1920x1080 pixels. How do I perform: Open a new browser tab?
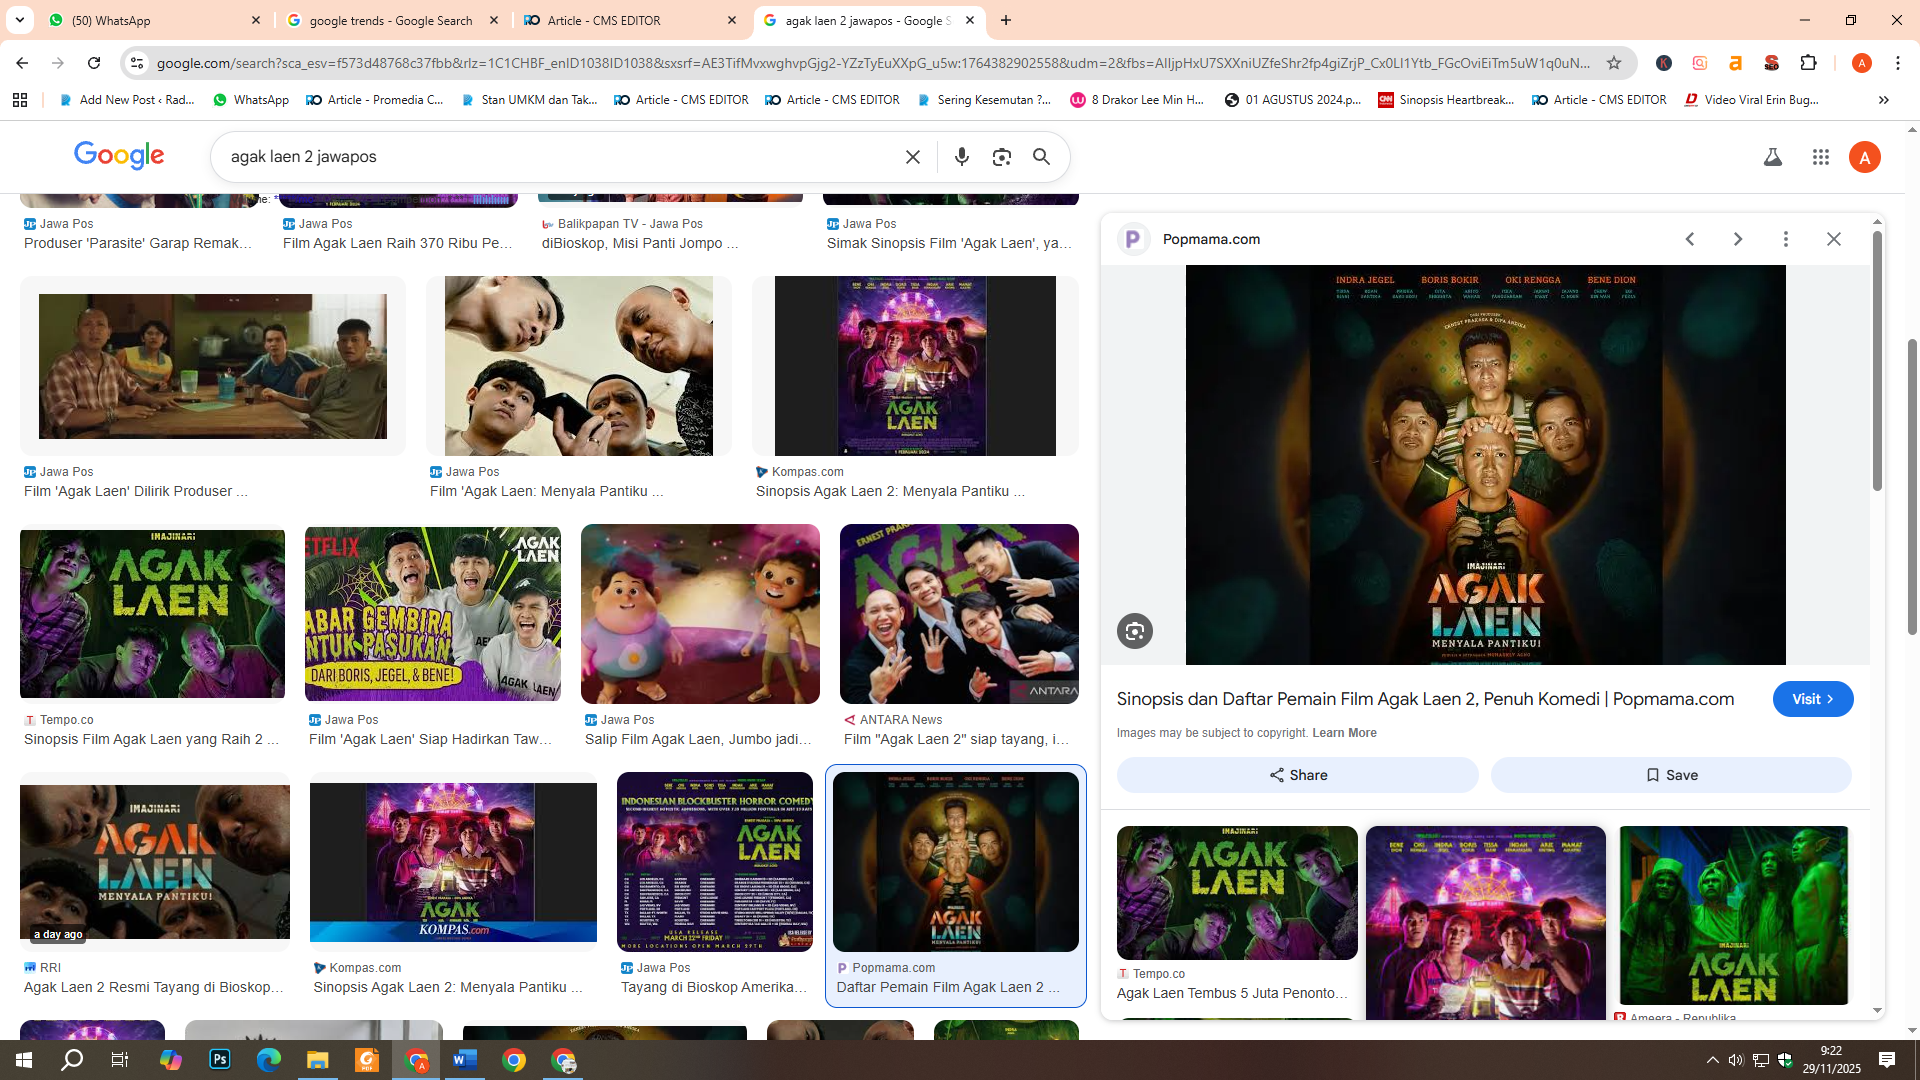pos(1006,20)
